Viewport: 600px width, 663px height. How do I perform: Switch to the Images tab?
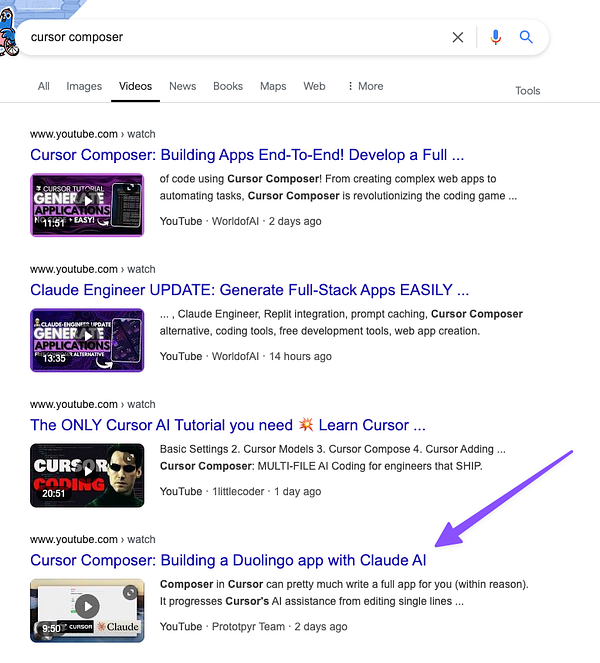click(84, 86)
